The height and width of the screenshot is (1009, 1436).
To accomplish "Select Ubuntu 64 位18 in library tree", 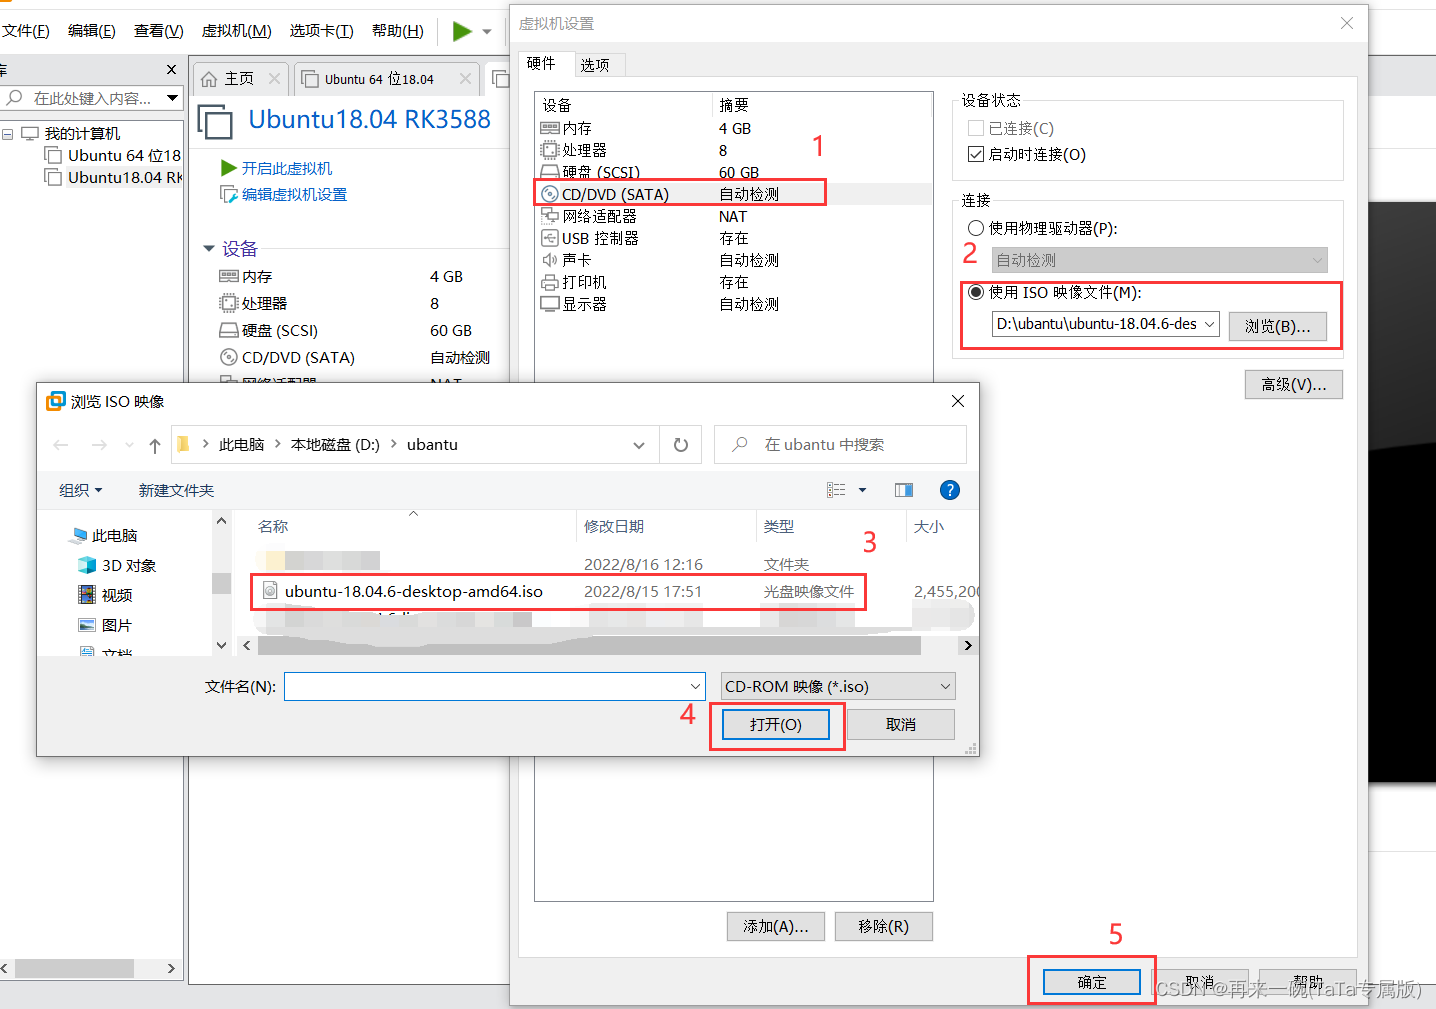I will click(x=124, y=155).
